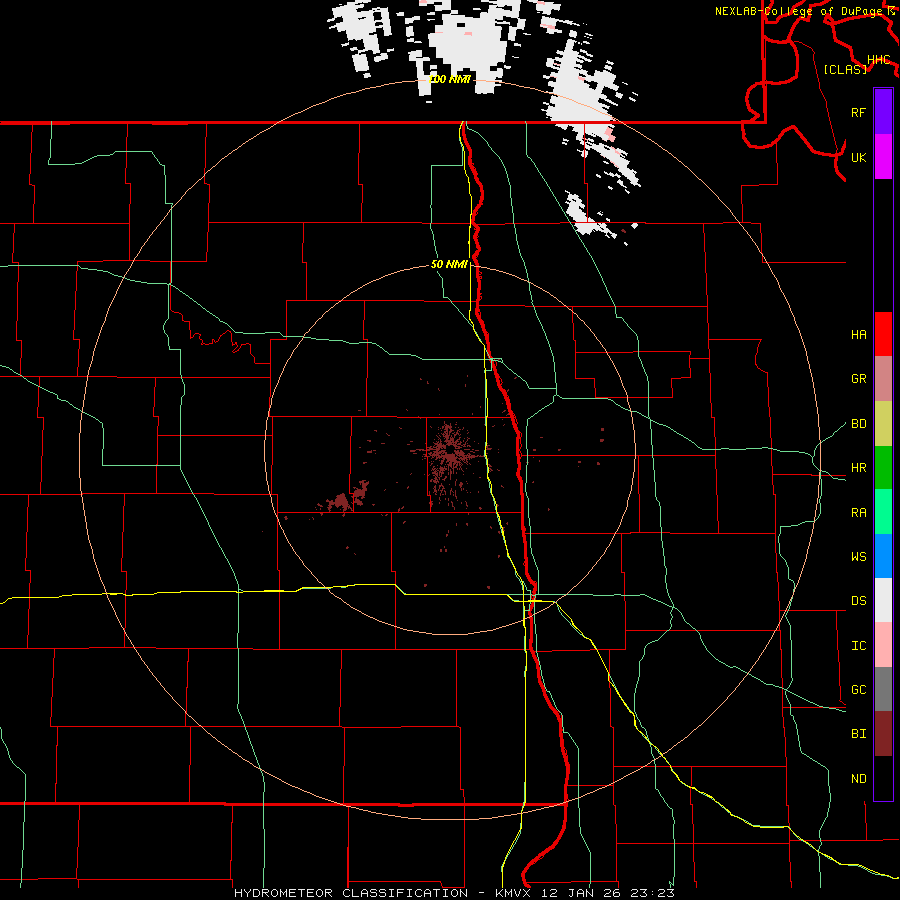900x900 pixels.
Task: Click the 'ND' legend label
Action: 858,779
